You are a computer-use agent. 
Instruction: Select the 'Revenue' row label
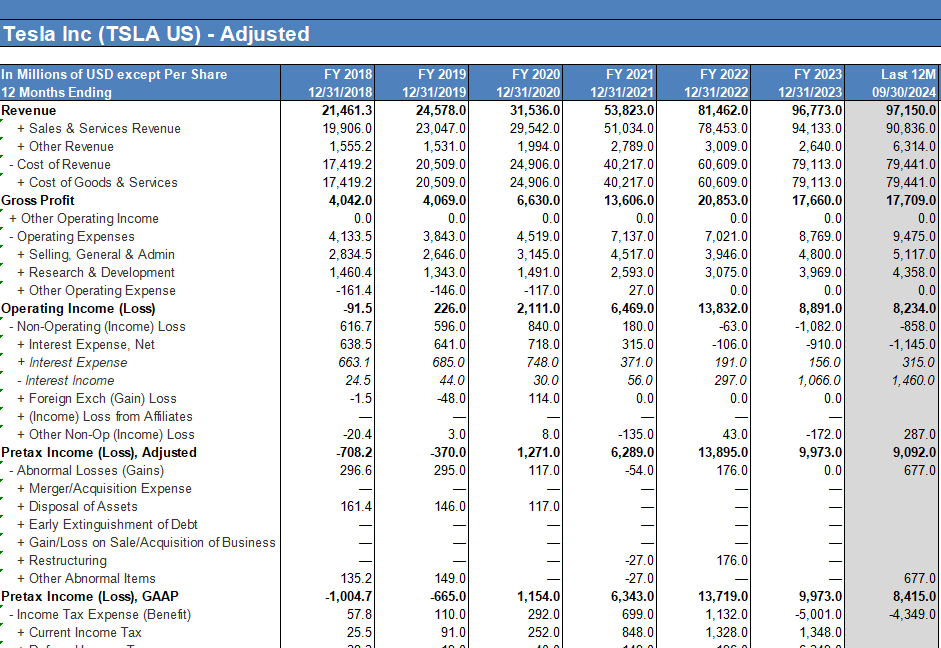29,110
